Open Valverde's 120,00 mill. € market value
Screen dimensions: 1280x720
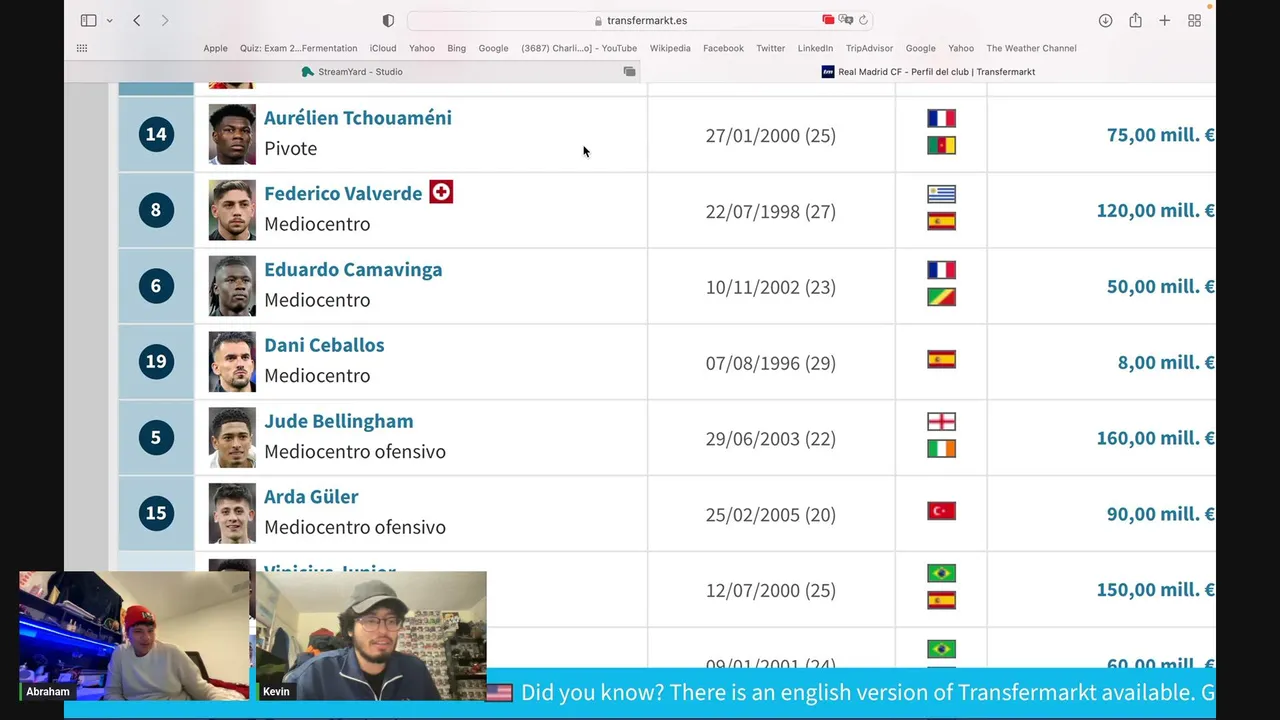point(1156,211)
